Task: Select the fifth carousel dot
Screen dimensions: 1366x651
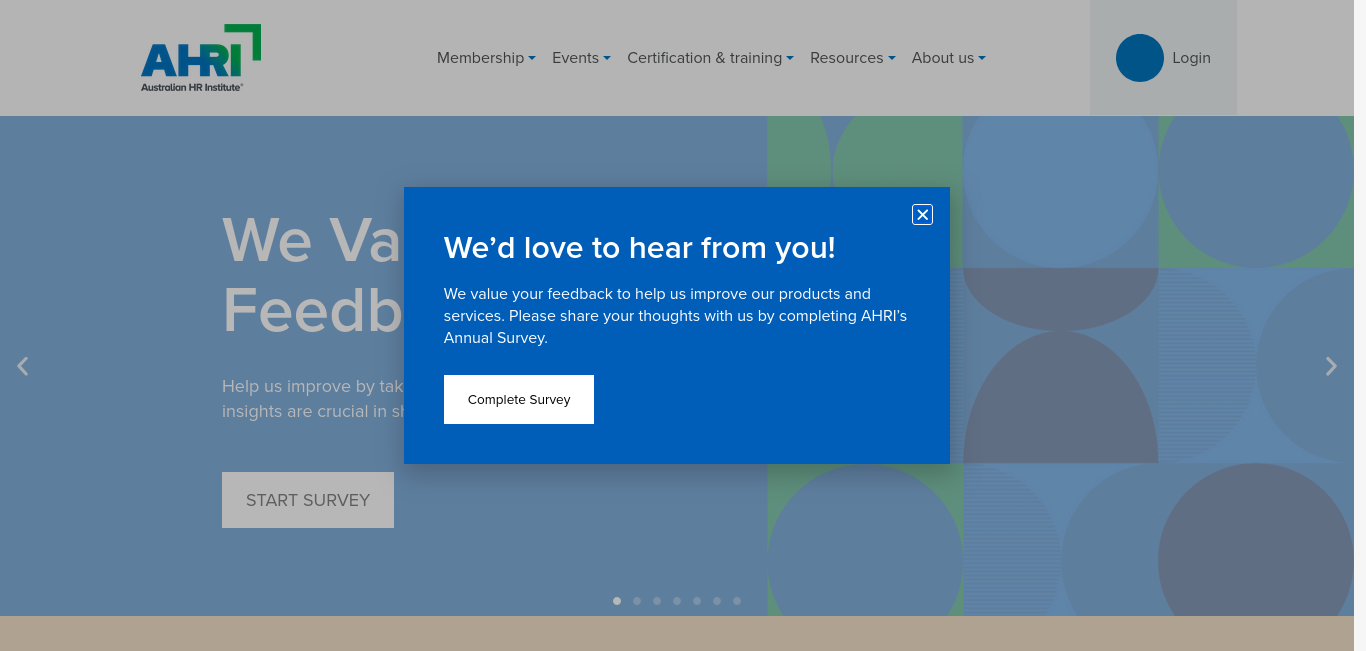Action: [x=697, y=601]
